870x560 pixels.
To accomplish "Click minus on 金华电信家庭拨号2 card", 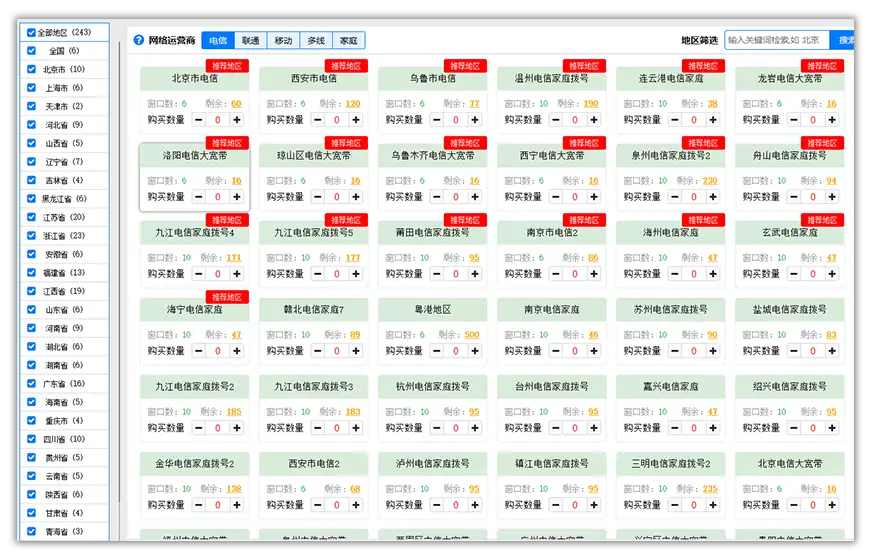I will click(199, 505).
